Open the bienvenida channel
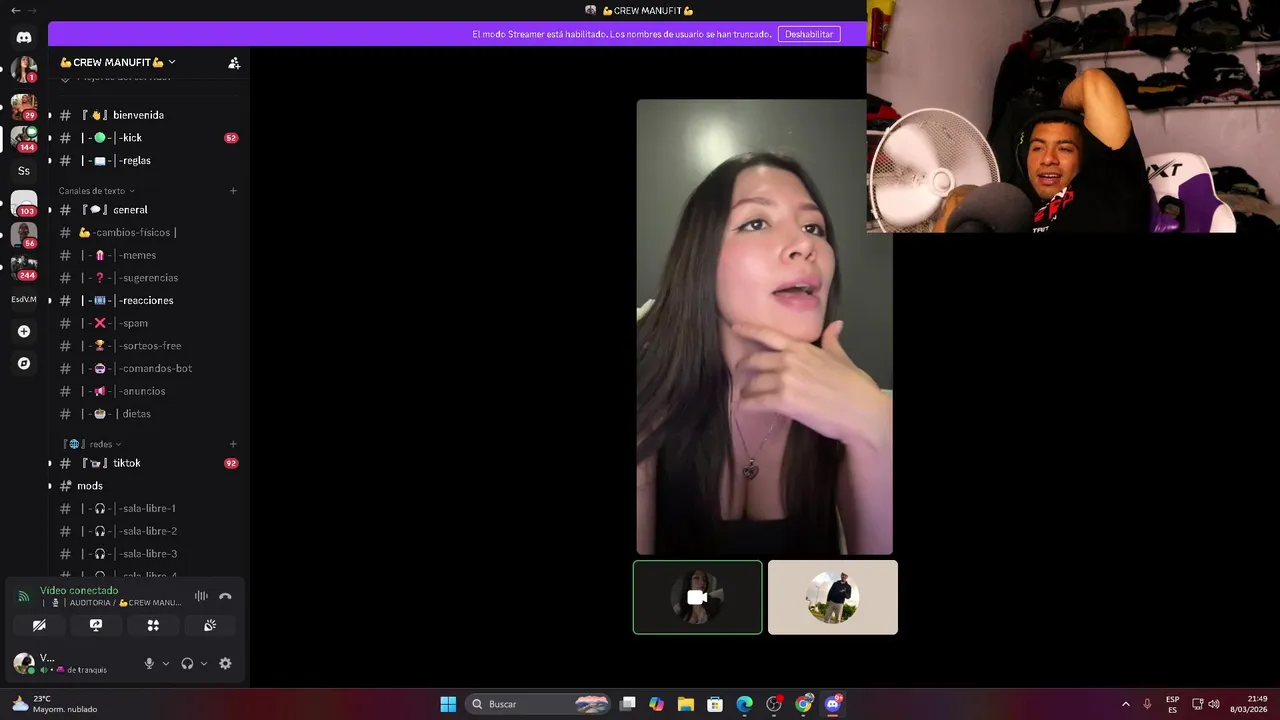The width and height of the screenshot is (1280, 720). (148, 115)
